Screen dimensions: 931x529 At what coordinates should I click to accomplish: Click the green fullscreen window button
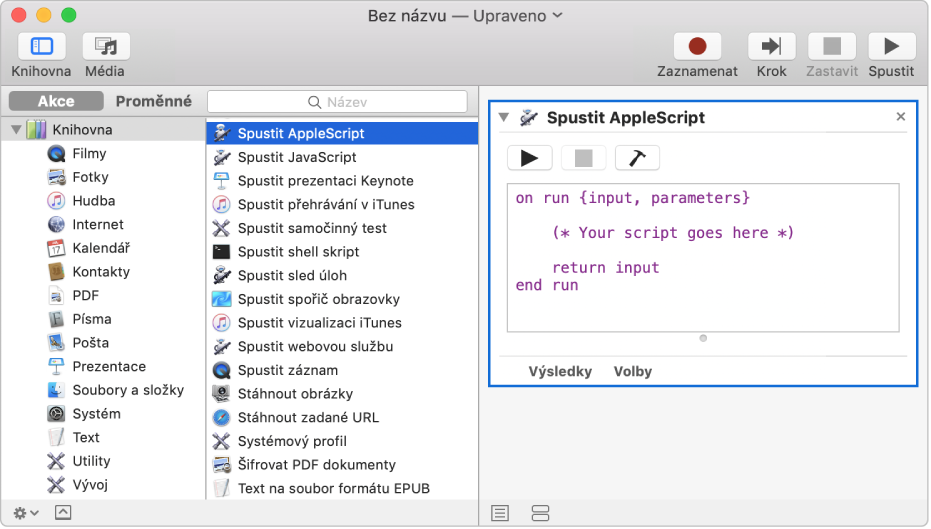(69, 15)
